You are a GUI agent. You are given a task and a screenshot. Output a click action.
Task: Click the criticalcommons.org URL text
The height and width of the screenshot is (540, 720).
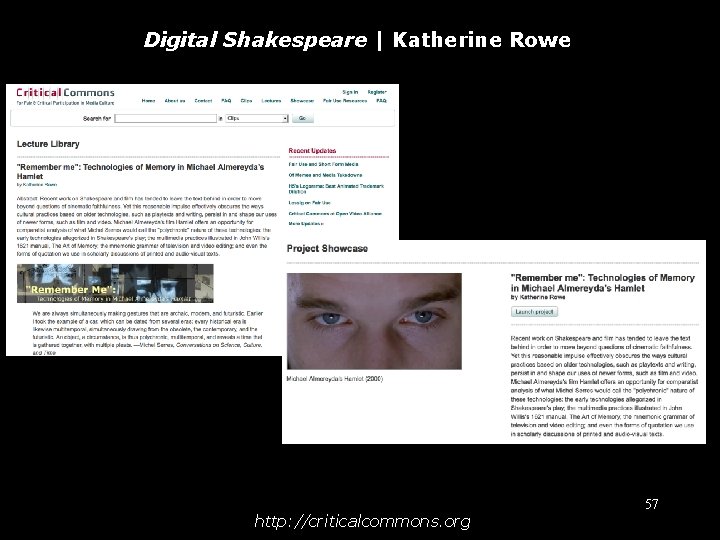[x=362, y=522]
